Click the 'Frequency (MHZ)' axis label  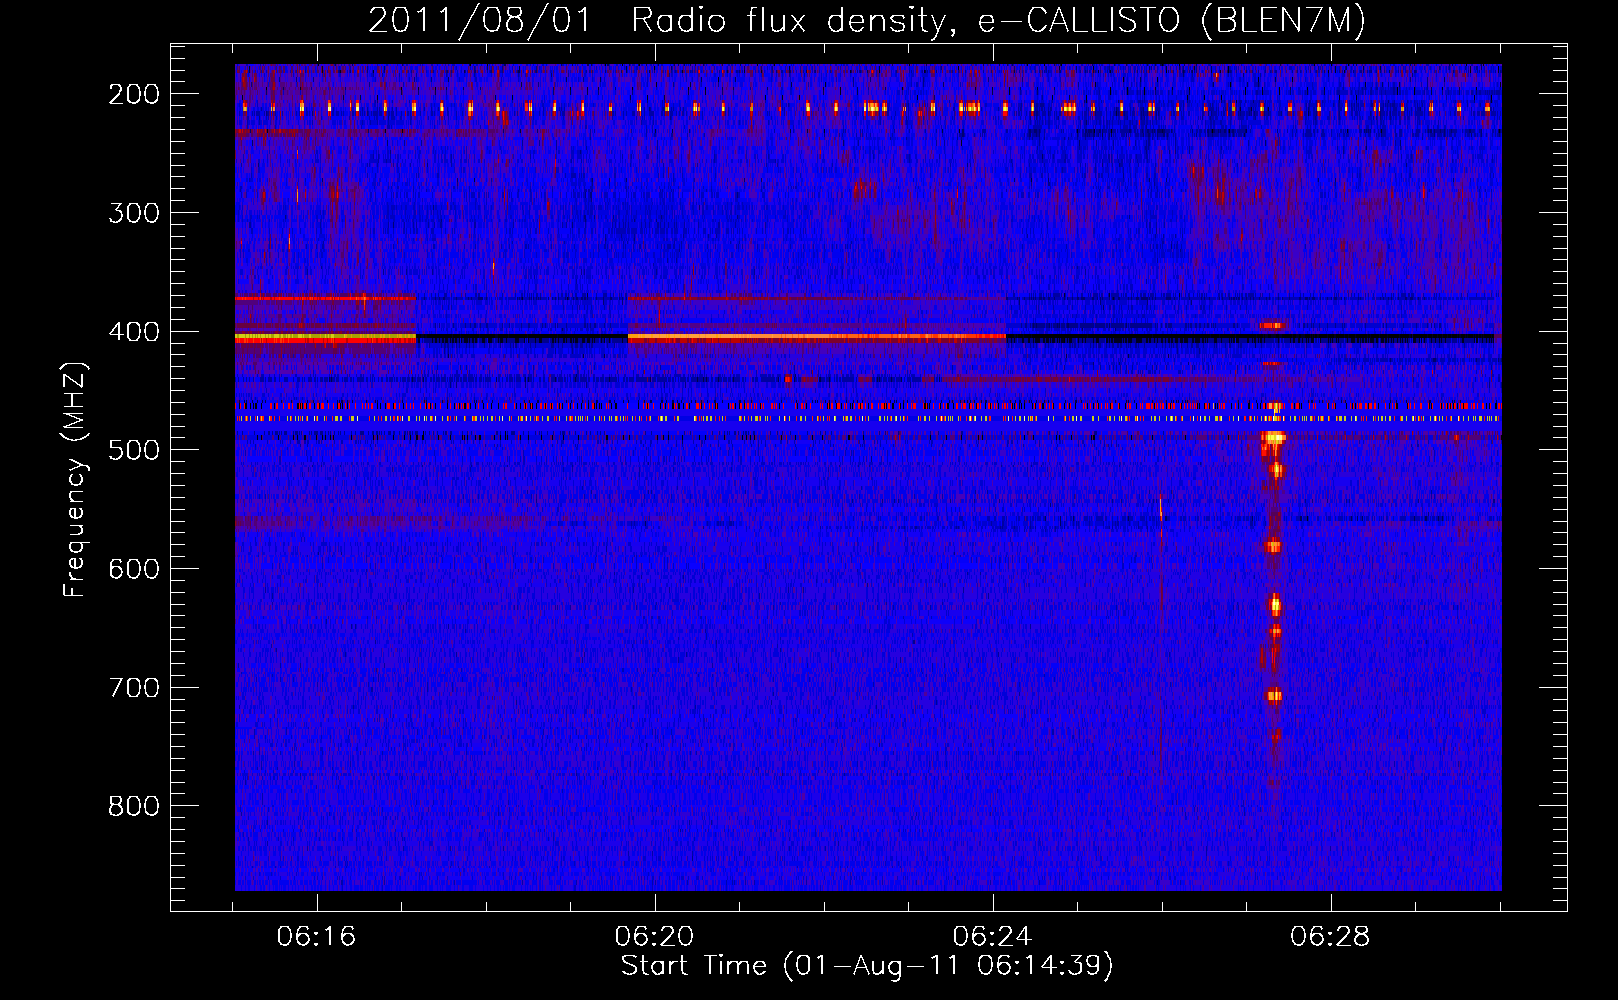(x=75, y=480)
